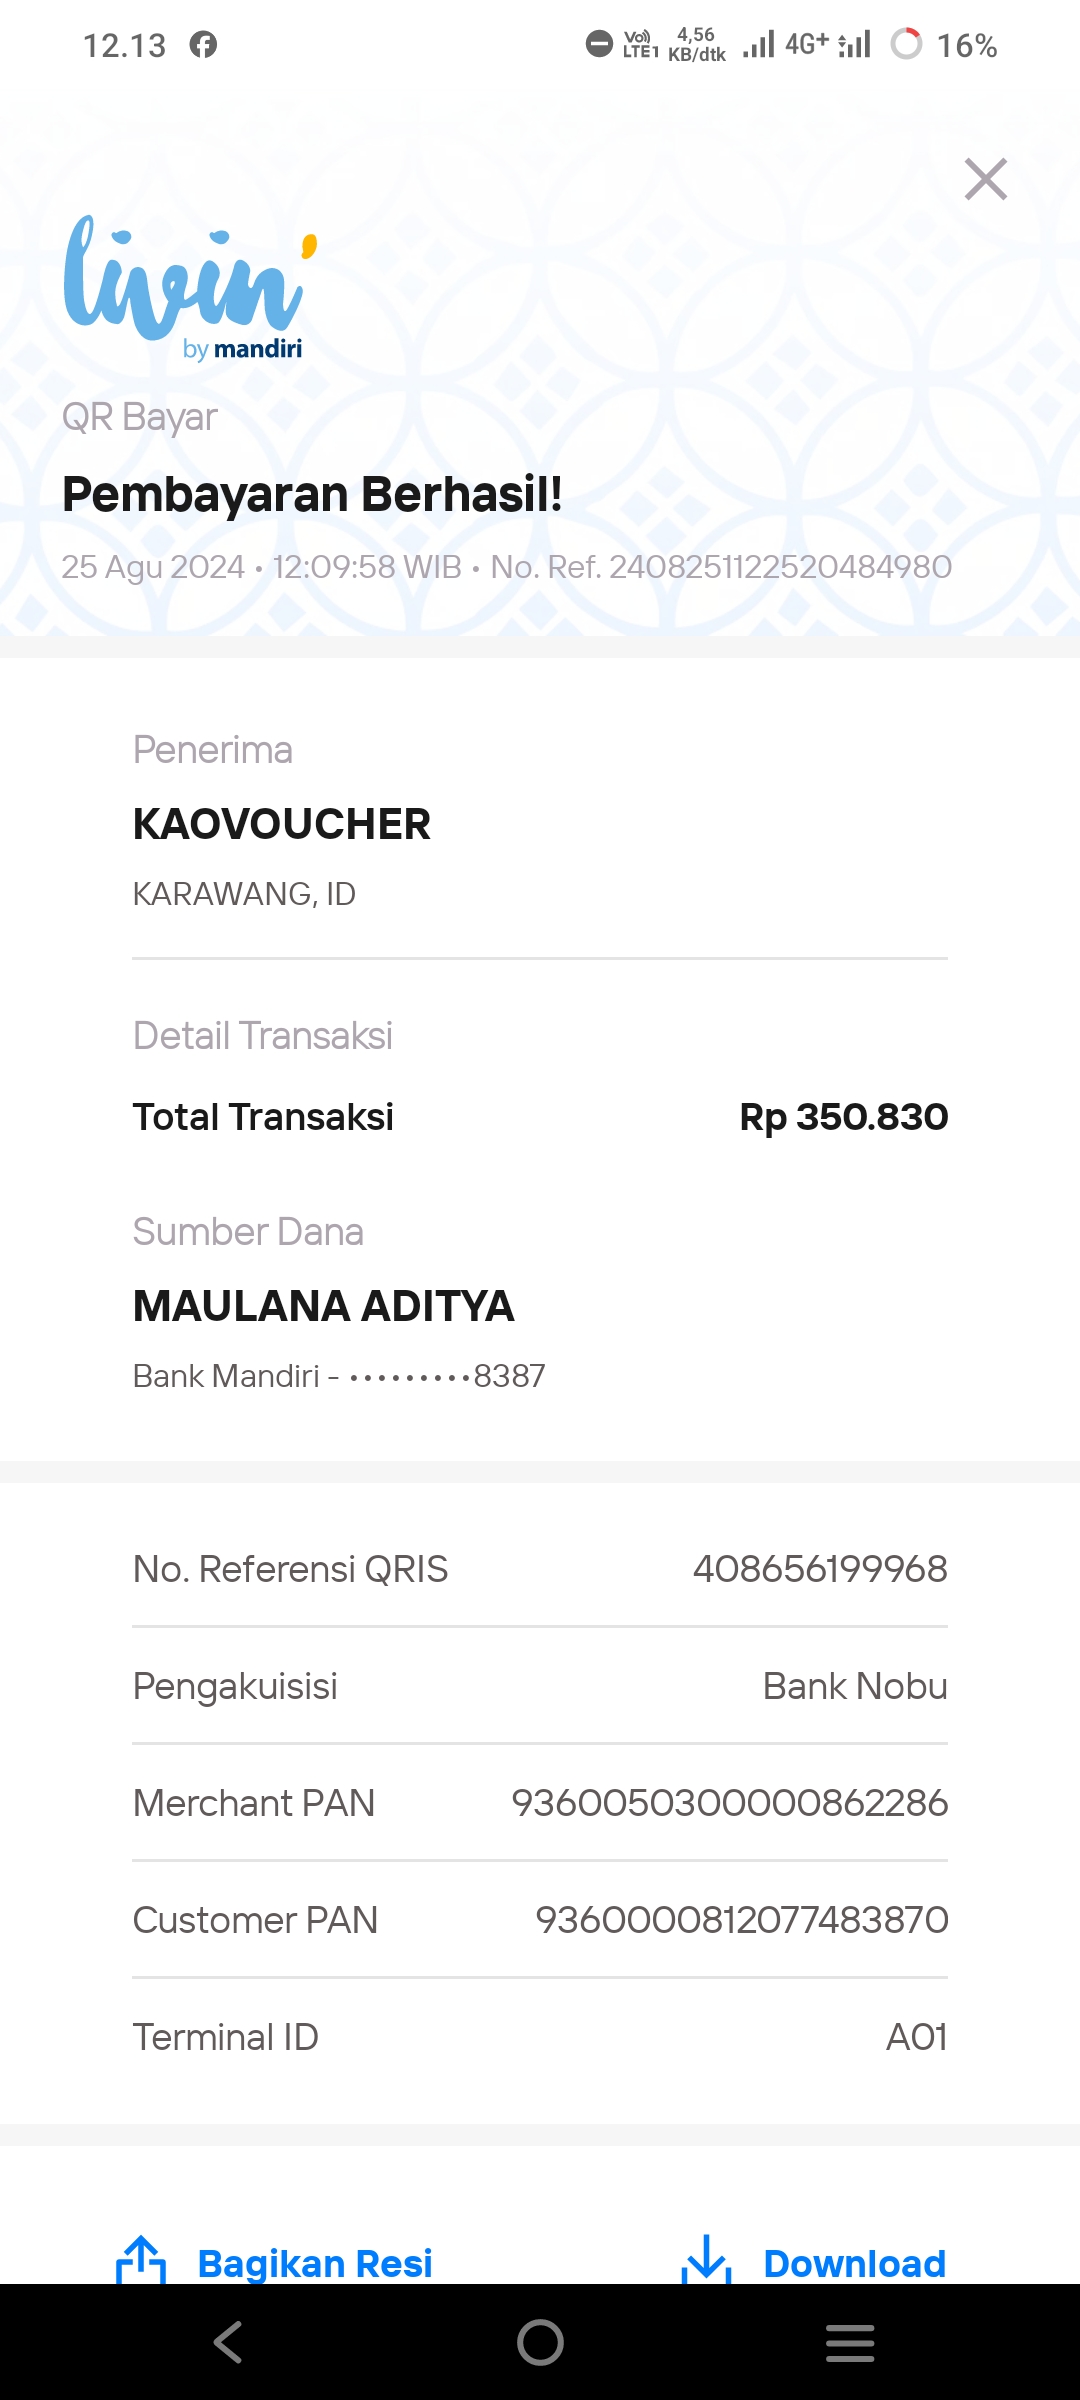Screen dimensions: 1080x2400
Task: Tap the MAULANA ADITYA source account
Action: (323, 1306)
